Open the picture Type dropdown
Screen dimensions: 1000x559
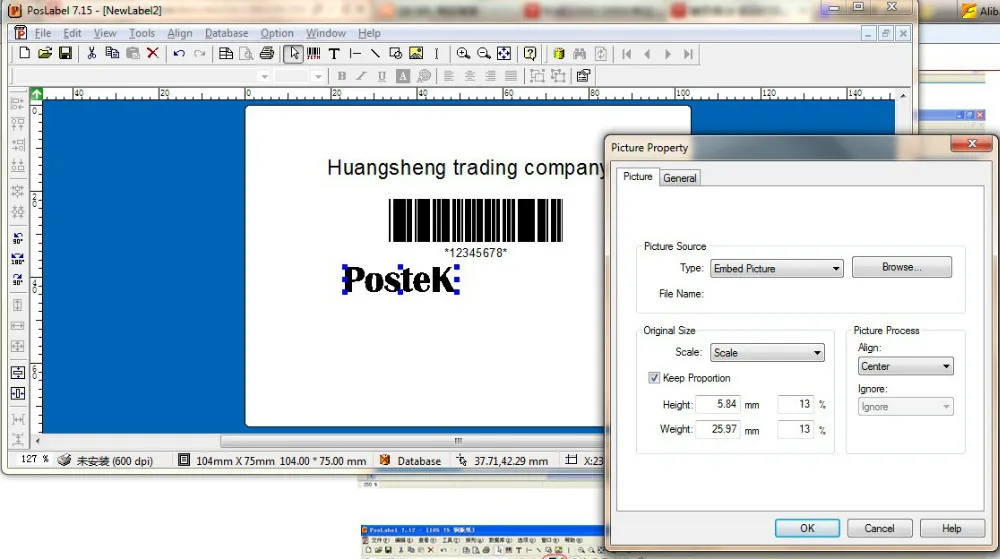pos(777,268)
